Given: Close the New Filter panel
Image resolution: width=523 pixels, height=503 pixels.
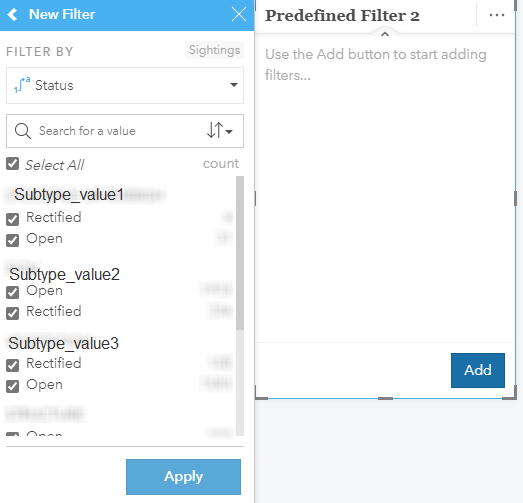Looking at the screenshot, I should tap(239, 14).
